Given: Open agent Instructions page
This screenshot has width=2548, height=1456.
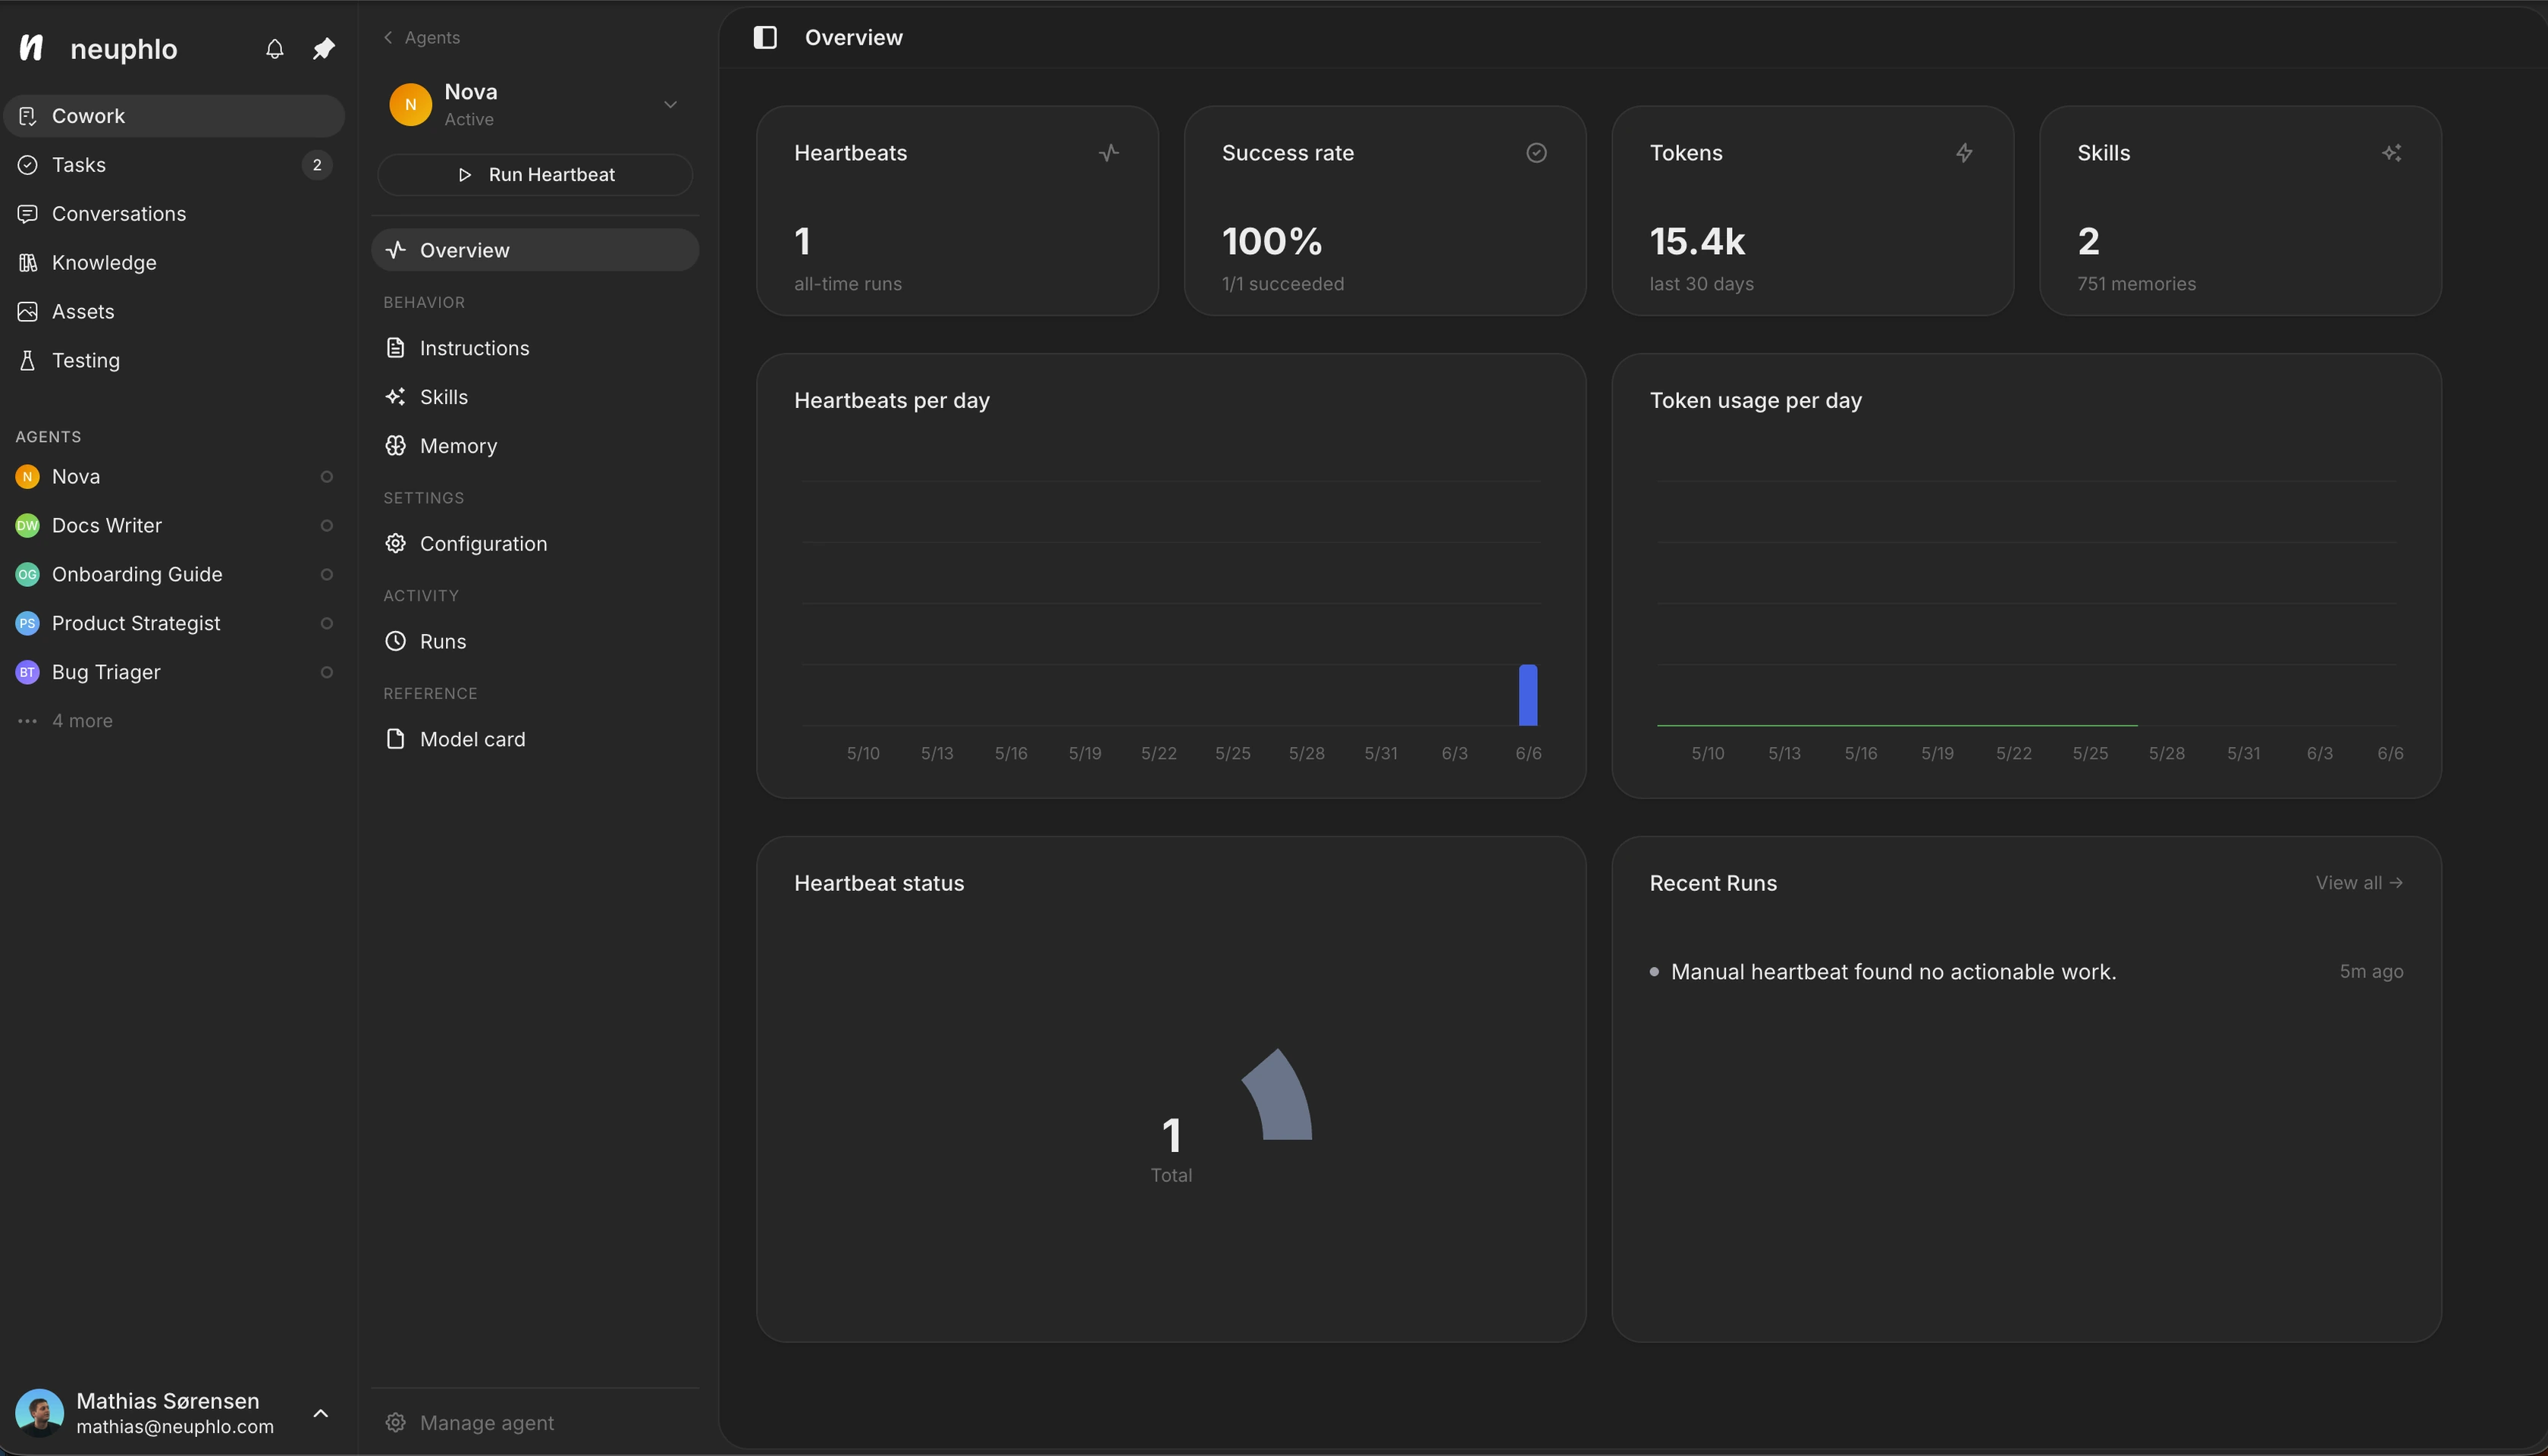Looking at the screenshot, I should pos(535,348).
